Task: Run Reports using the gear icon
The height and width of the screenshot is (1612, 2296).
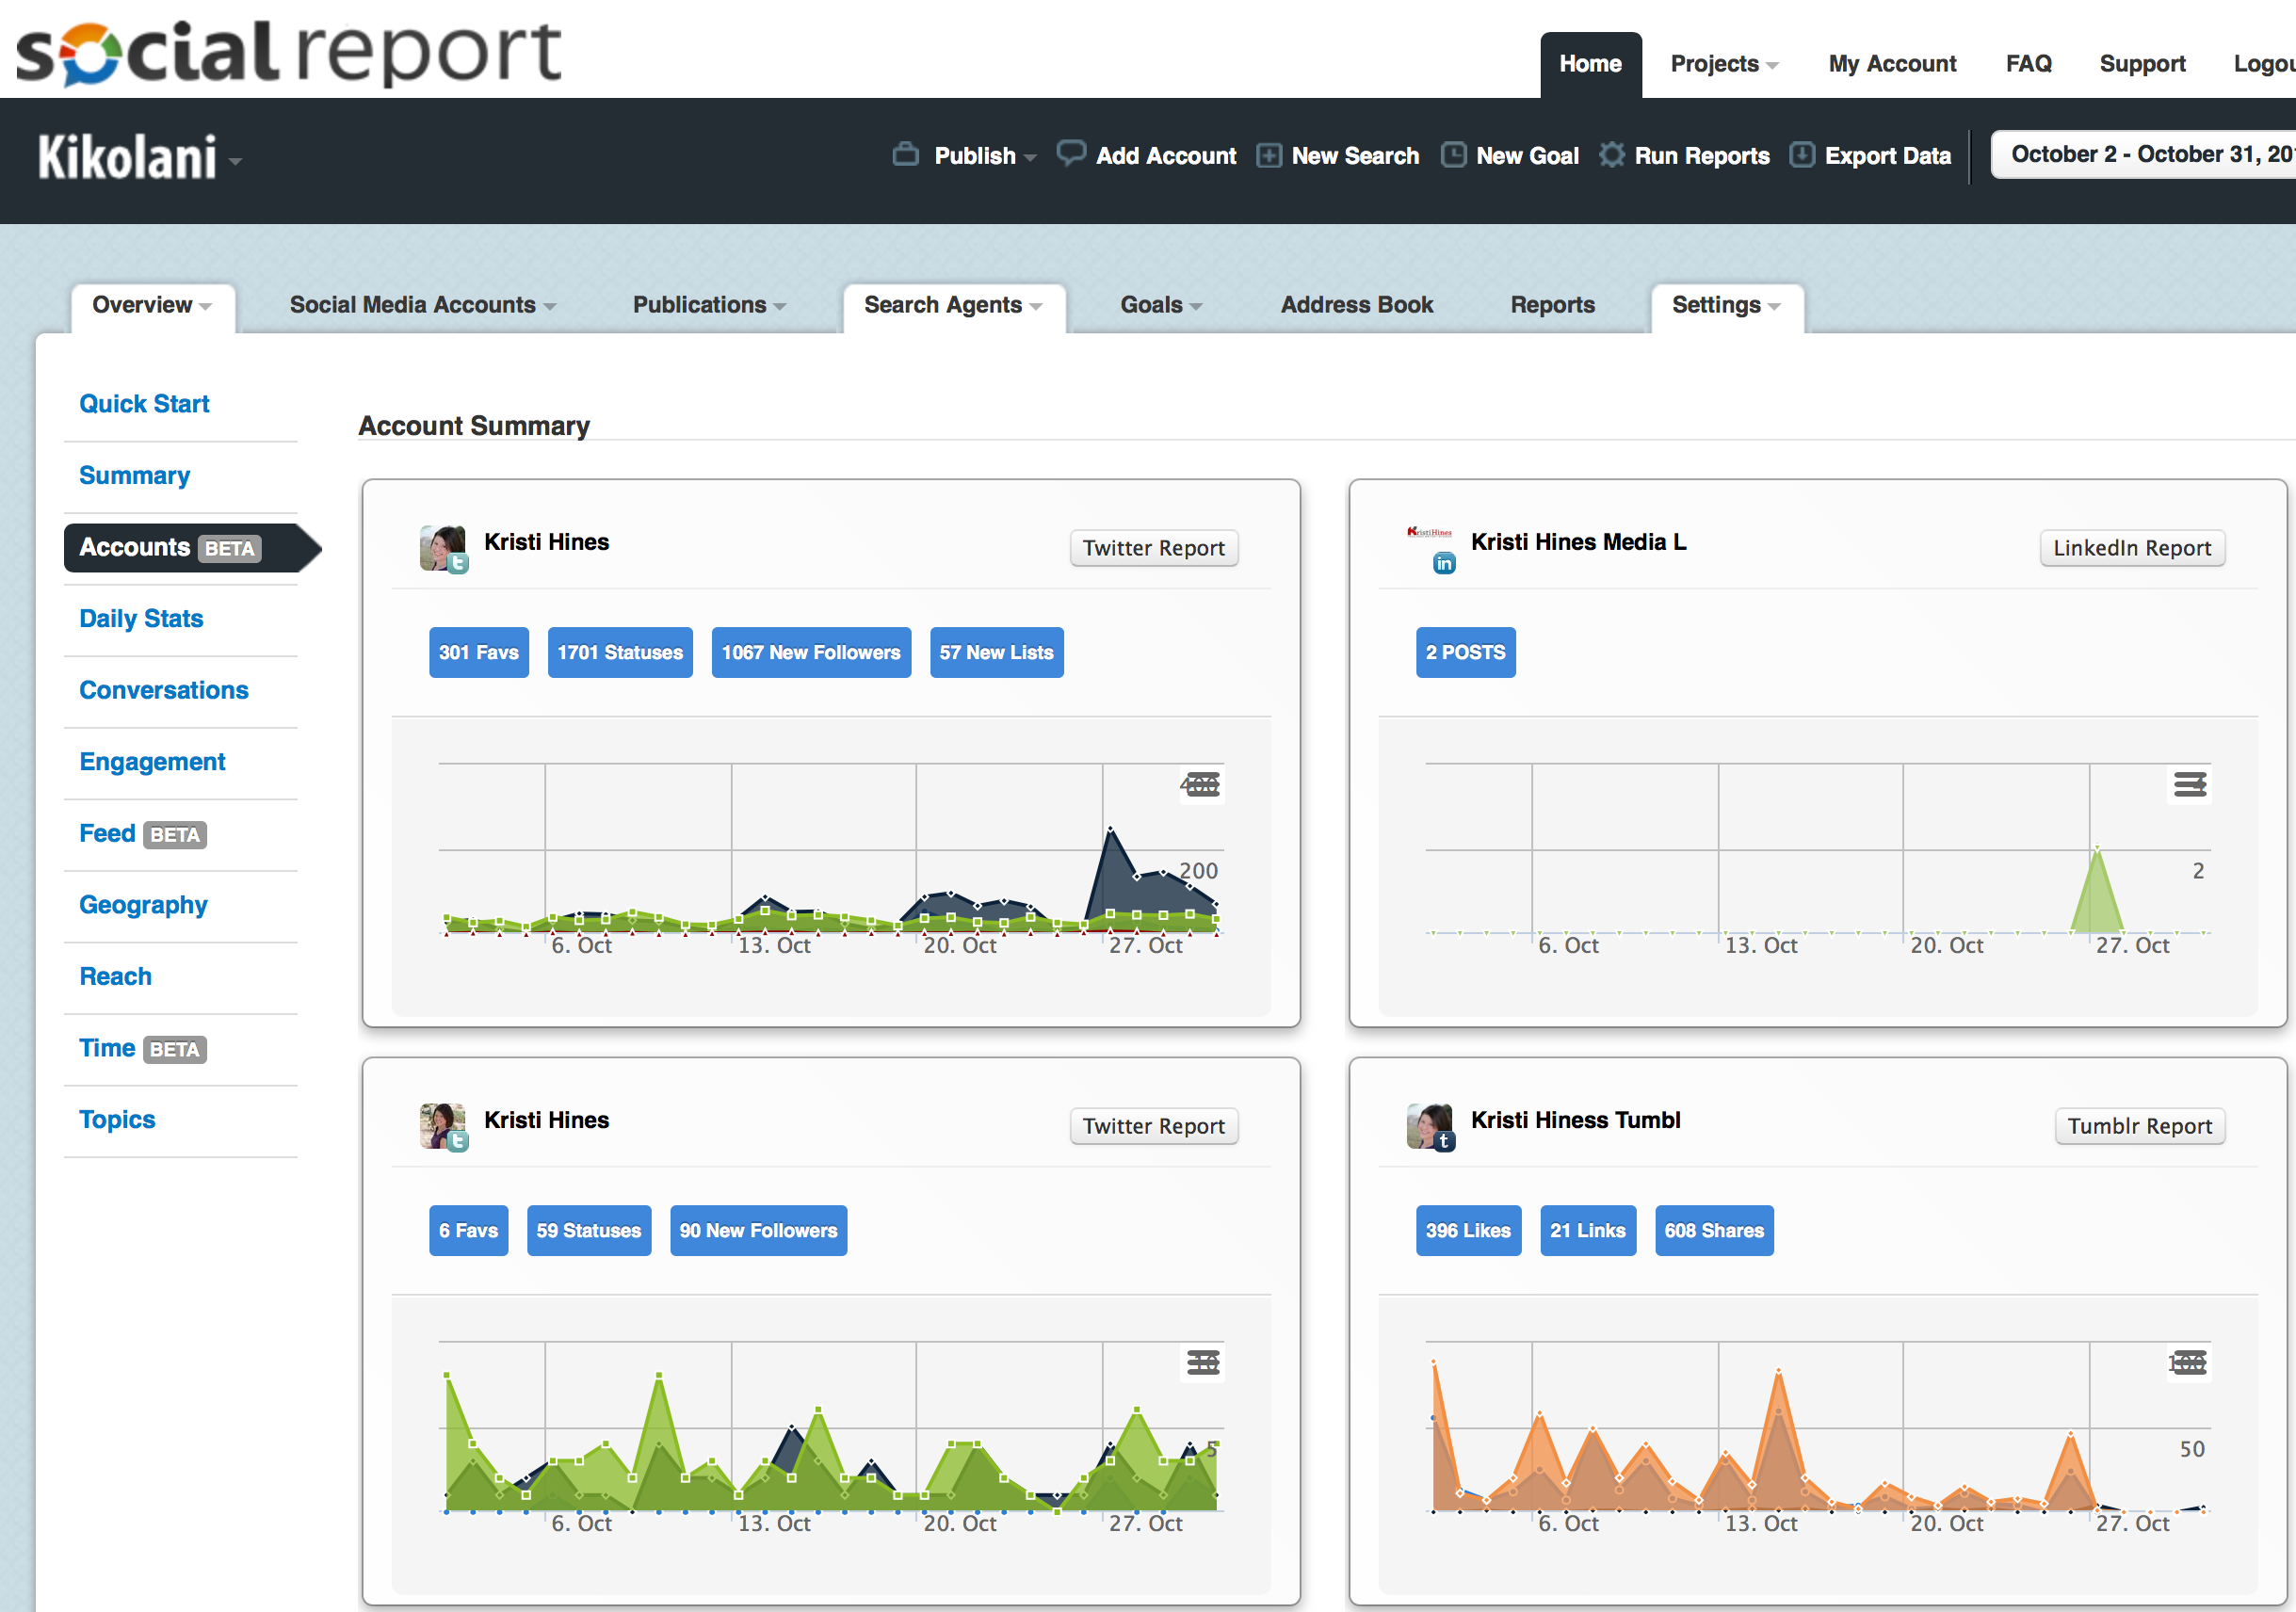Action: [1611, 155]
